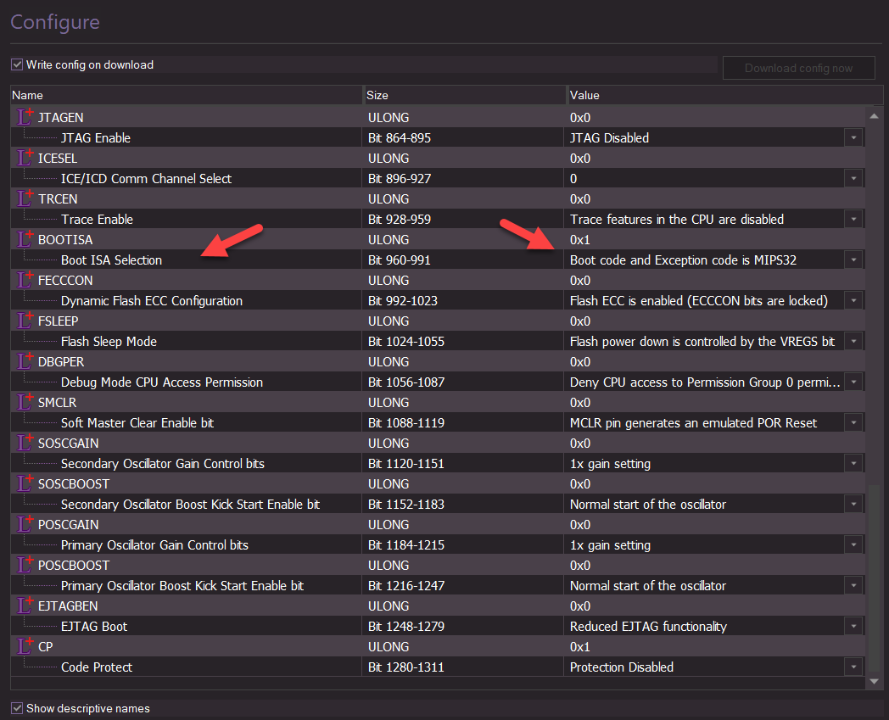Expand the Code Protect value dropdown
This screenshot has width=889, height=720.
[x=853, y=667]
